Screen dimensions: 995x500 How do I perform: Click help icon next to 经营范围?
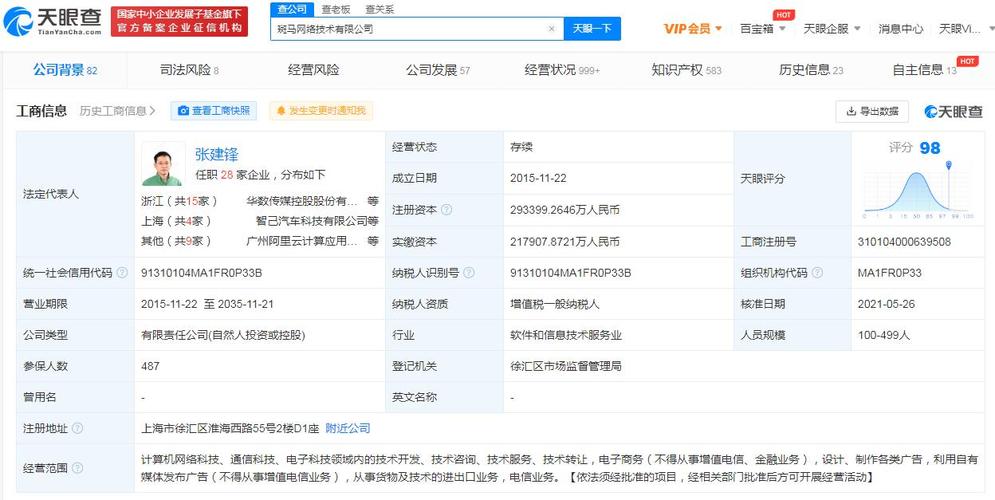point(77,468)
